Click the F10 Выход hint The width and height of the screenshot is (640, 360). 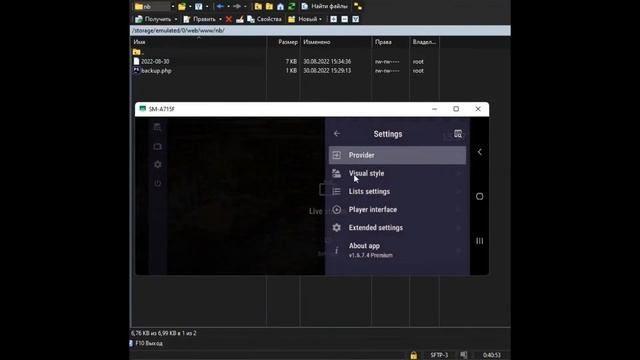click(x=149, y=343)
